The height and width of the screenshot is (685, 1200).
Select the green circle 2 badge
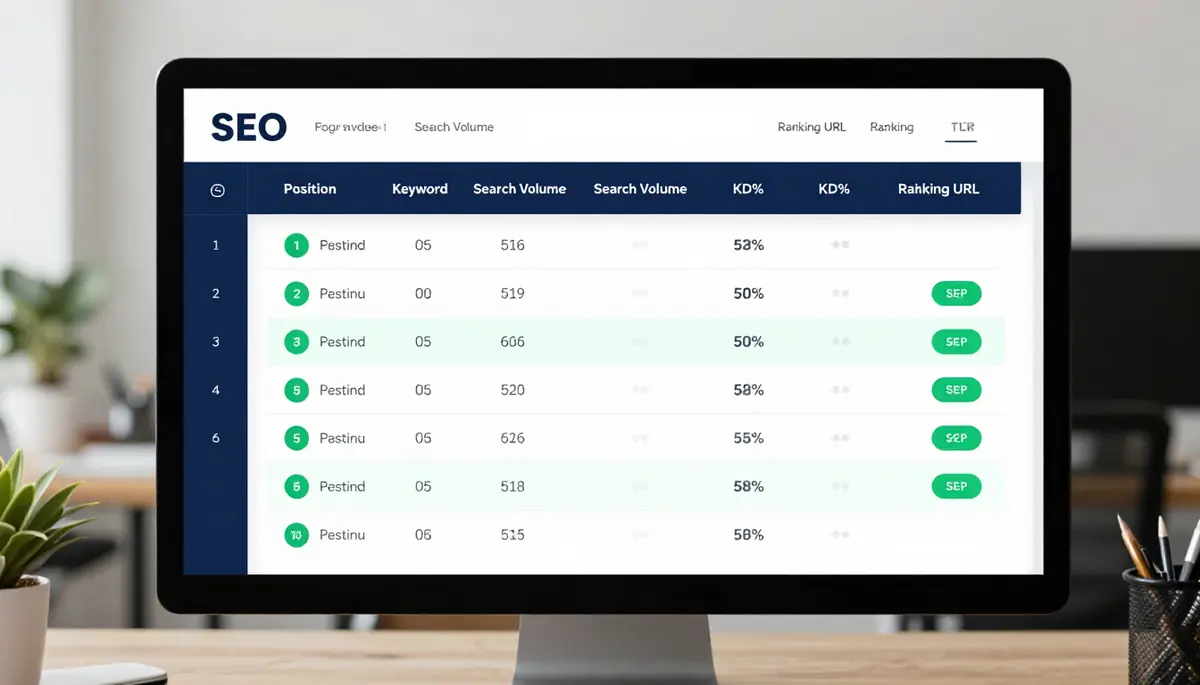click(x=296, y=294)
